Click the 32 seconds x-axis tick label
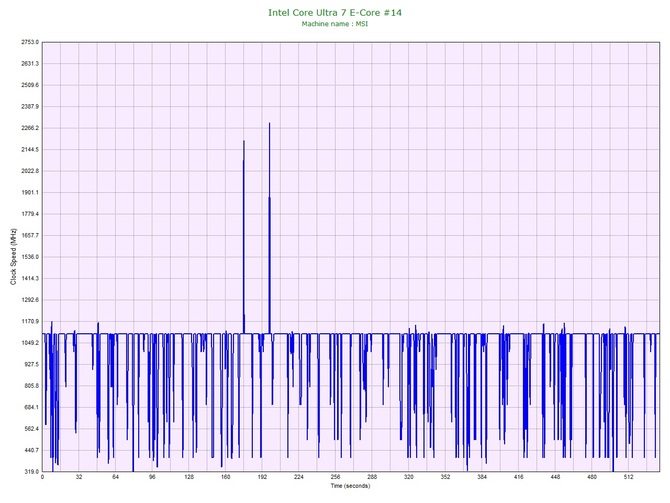Viewport: 670px width, 503px height. 79,477
